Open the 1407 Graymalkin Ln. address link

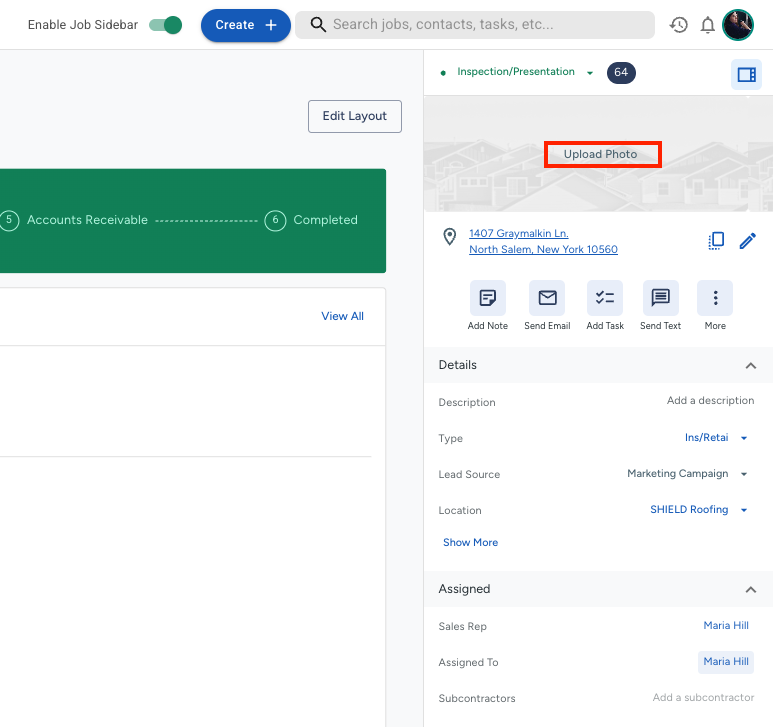coord(519,234)
